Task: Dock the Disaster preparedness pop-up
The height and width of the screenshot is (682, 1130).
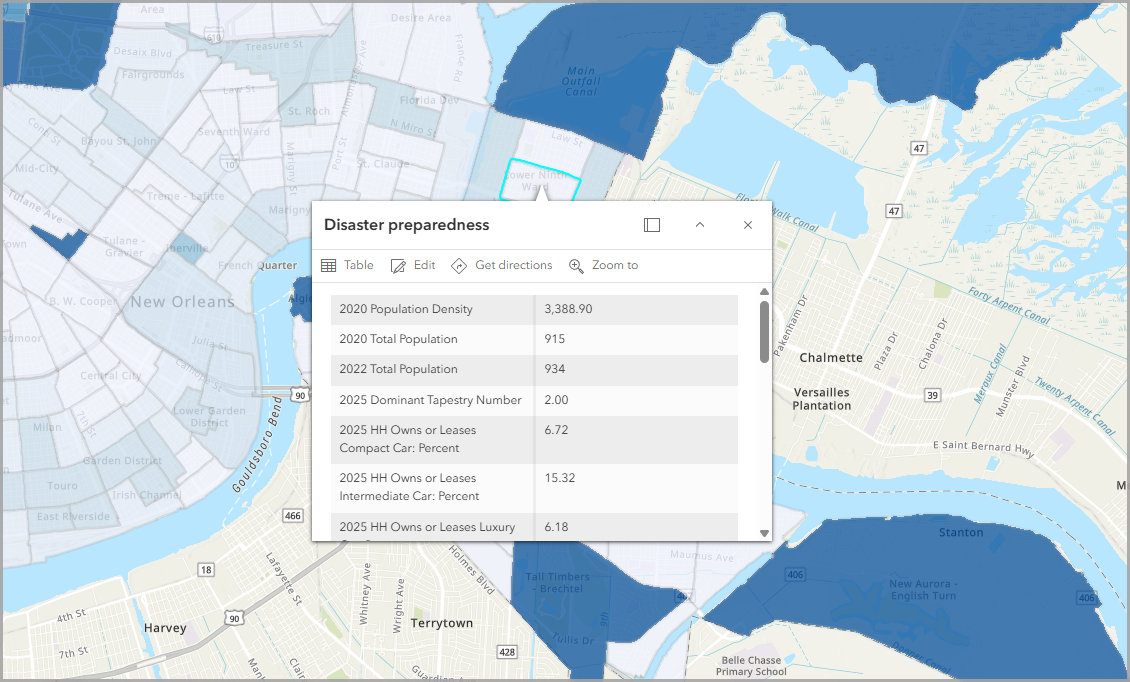Action: click(651, 225)
